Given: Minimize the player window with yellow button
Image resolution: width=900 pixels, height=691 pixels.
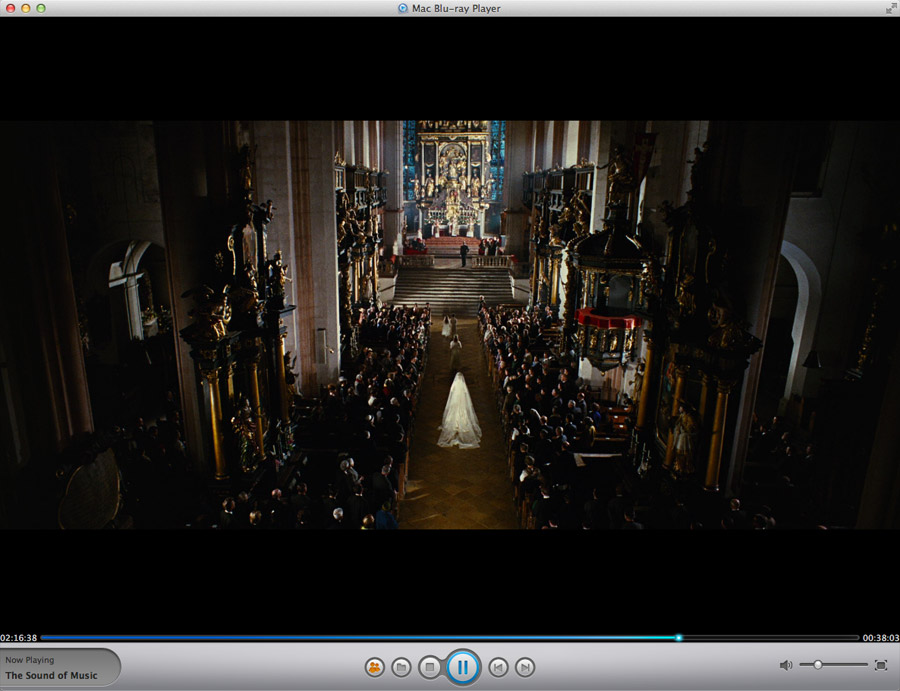Looking at the screenshot, I should (x=25, y=8).
